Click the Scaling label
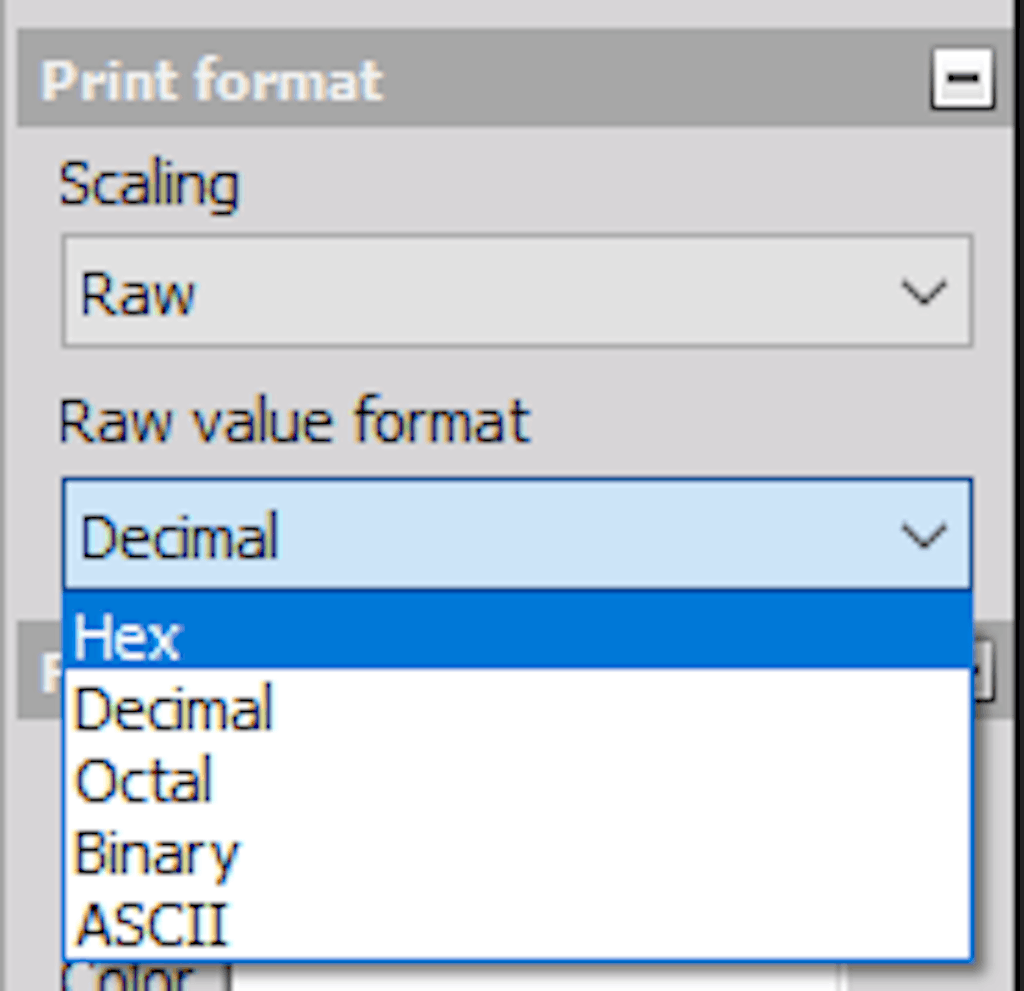 pyautogui.click(x=150, y=186)
